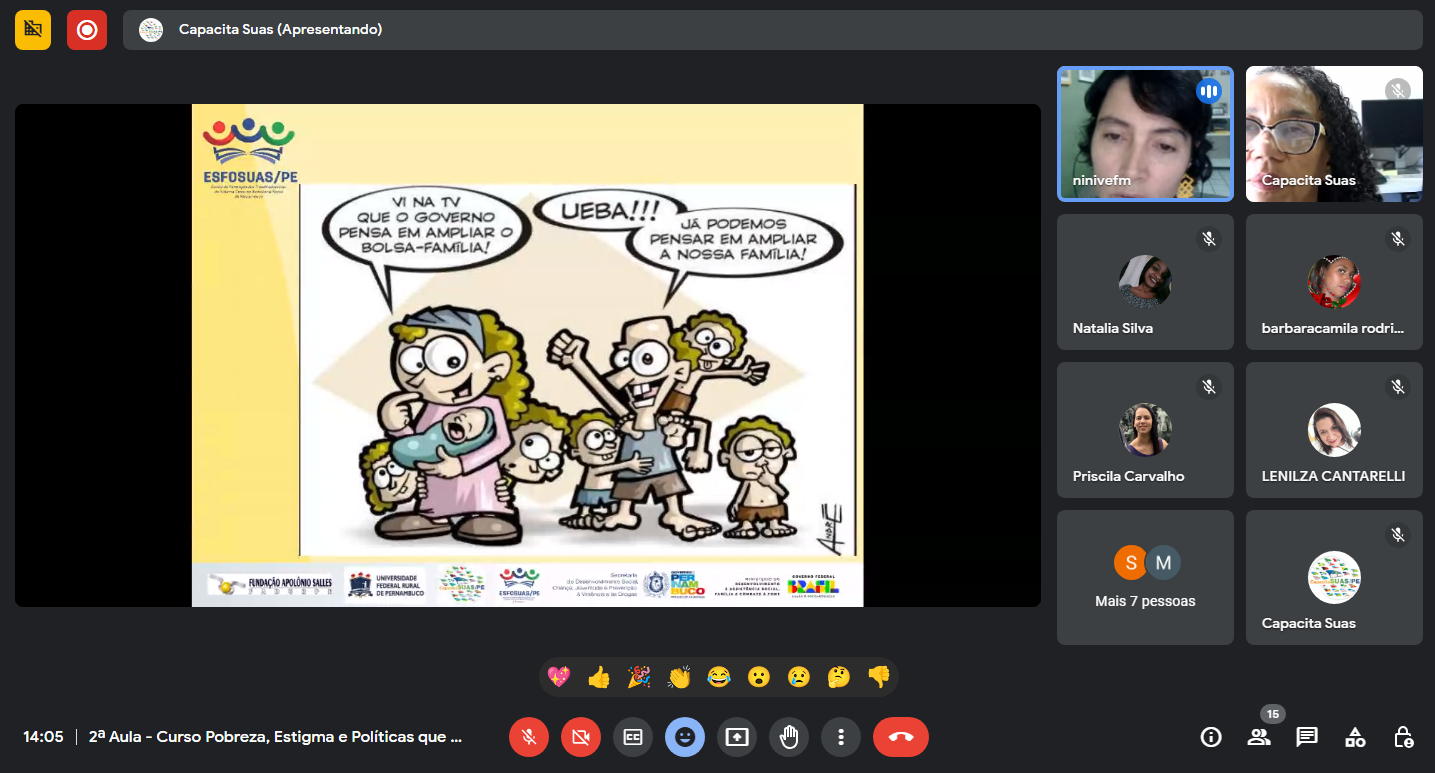The width and height of the screenshot is (1435, 773).
Task: Click the Capacita Suas (Apresentando) bar
Action: point(772,30)
